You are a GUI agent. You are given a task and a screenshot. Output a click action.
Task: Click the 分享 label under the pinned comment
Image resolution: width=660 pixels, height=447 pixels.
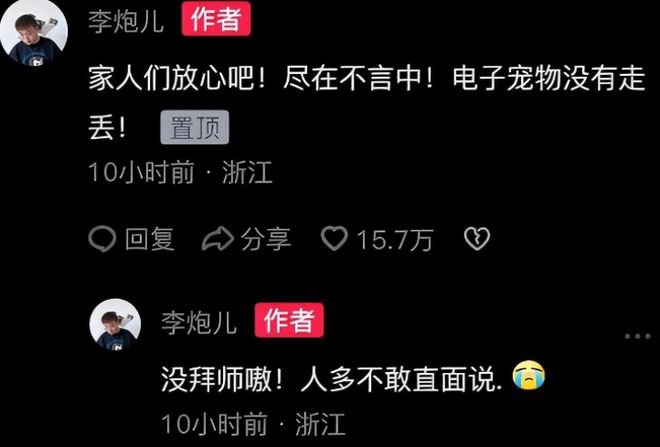266,239
